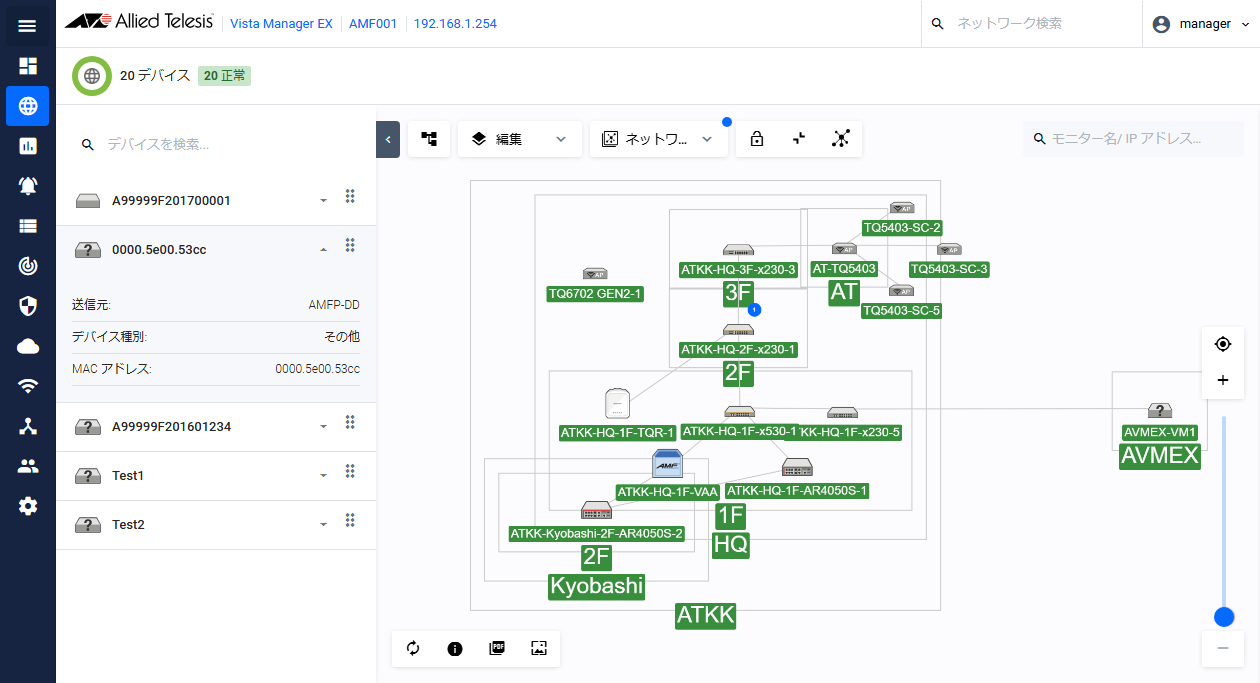Click the info icon below the map

pos(455,648)
